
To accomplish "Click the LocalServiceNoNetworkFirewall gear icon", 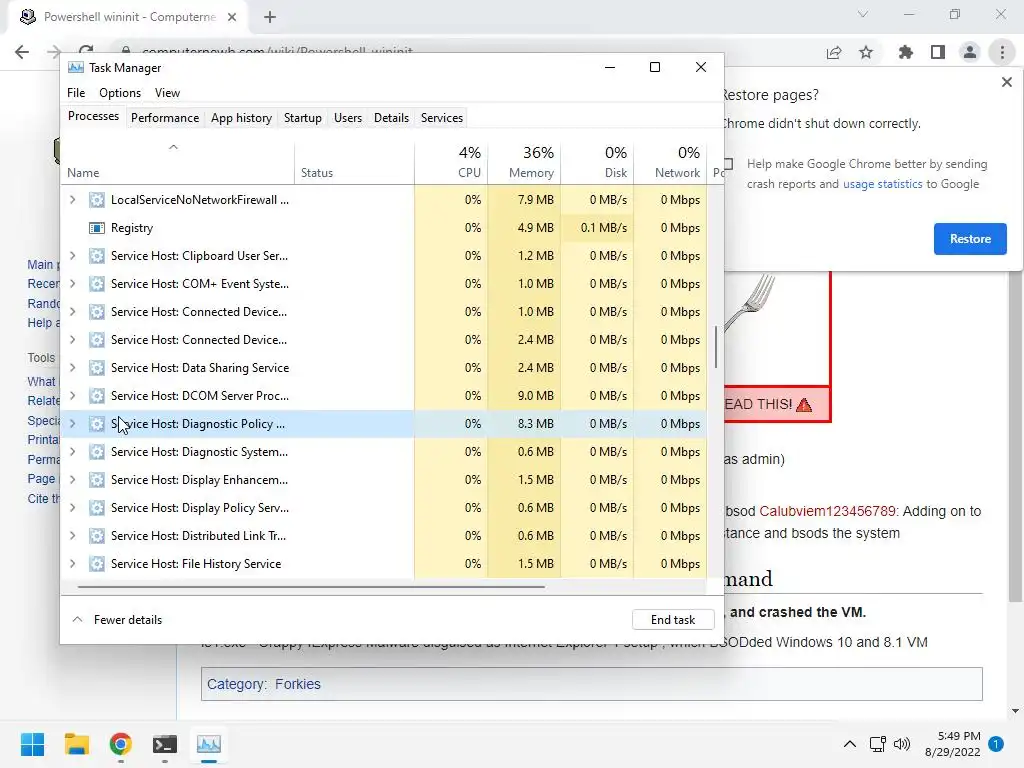I will click(x=97, y=200).
